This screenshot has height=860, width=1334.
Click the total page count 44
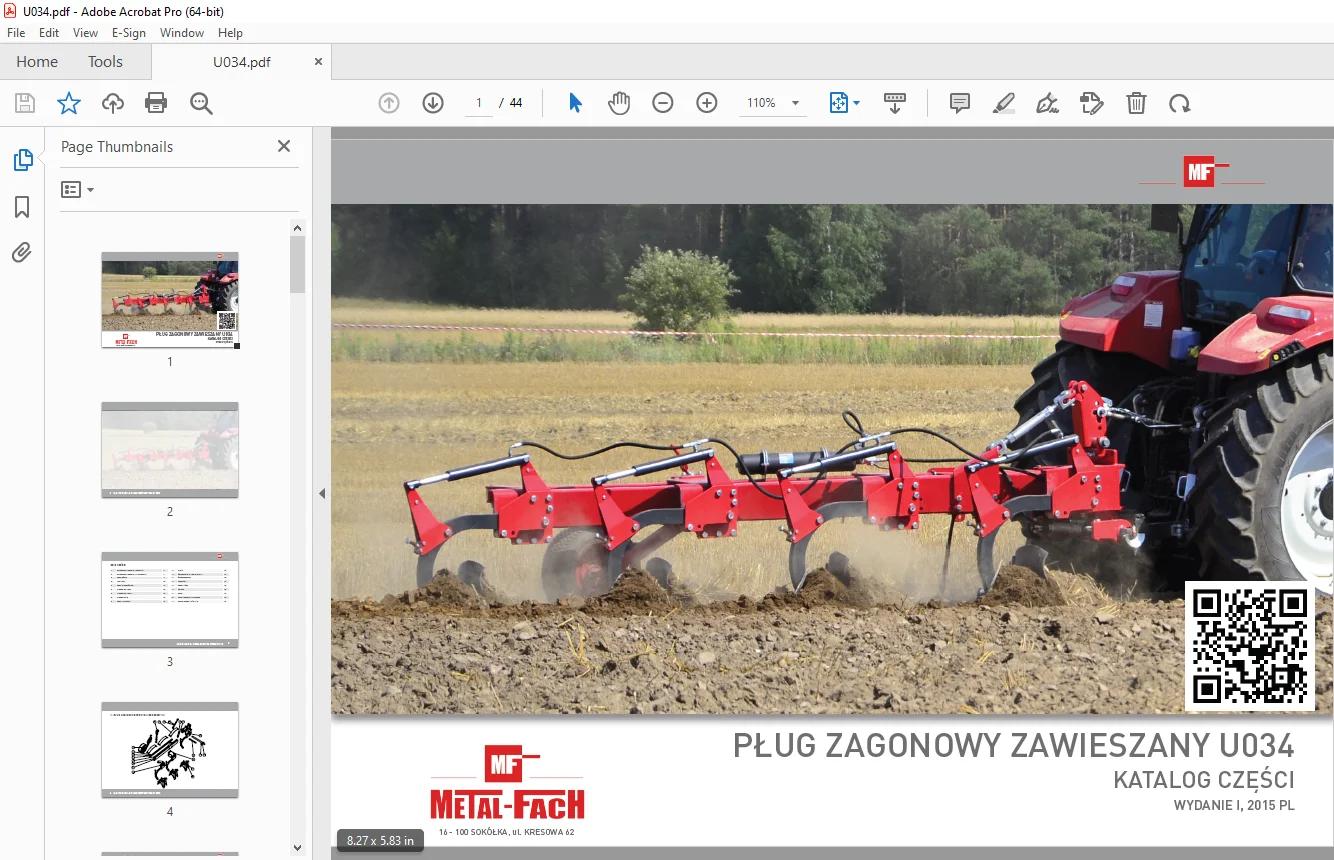pyautogui.click(x=516, y=103)
